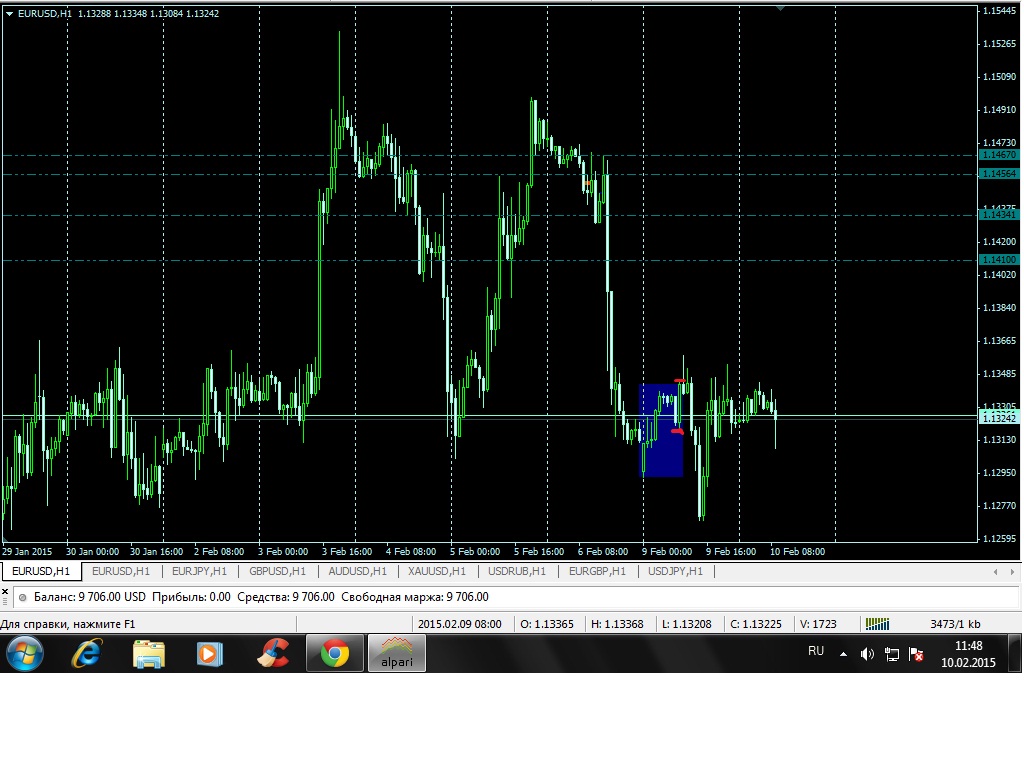Click the close price C: 1.13225 field

[756, 624]
